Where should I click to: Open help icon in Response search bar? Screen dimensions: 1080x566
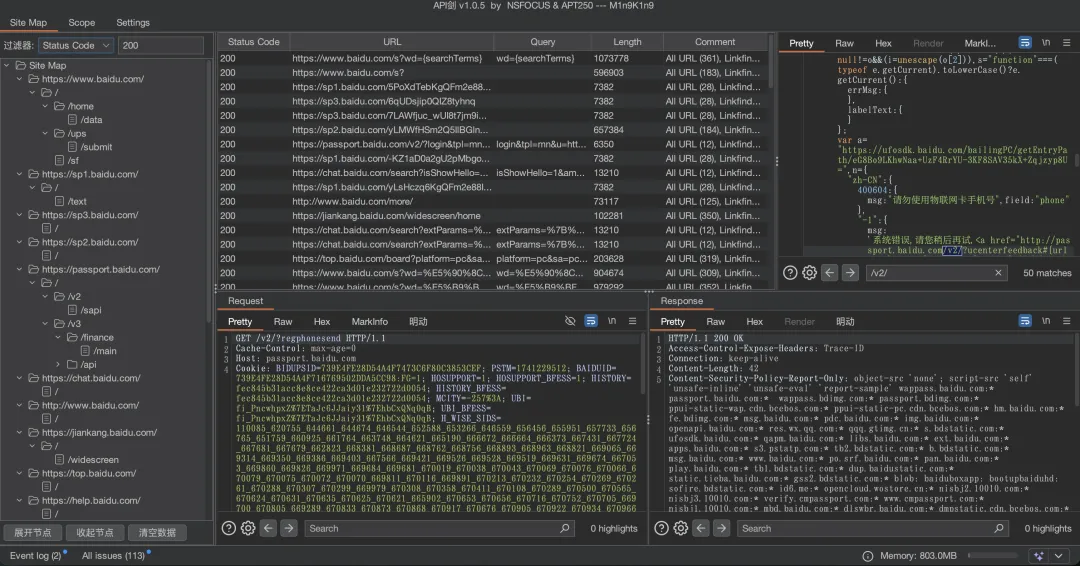click(x=661, y=528)
